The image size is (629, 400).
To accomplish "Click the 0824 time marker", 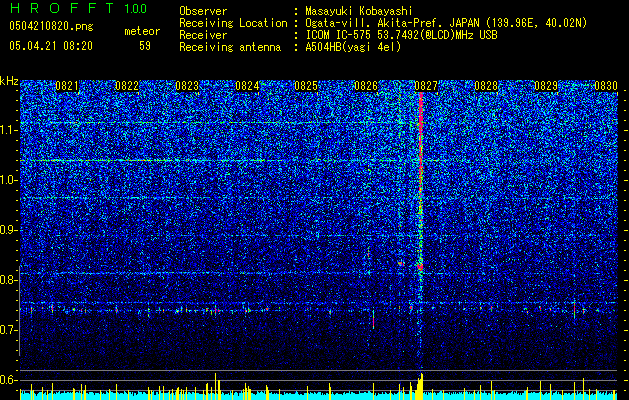I will [x=247, y=86].
